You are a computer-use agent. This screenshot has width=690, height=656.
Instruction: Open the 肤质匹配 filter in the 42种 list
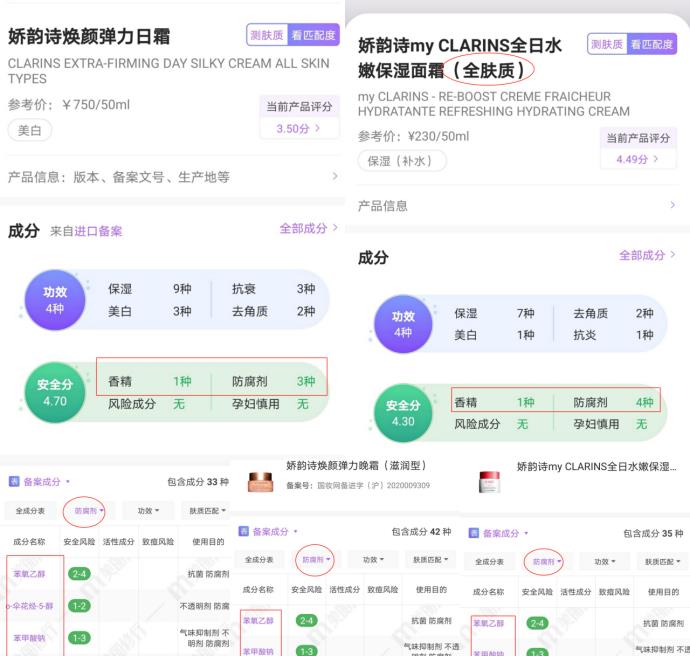click(x=430, y=560)
